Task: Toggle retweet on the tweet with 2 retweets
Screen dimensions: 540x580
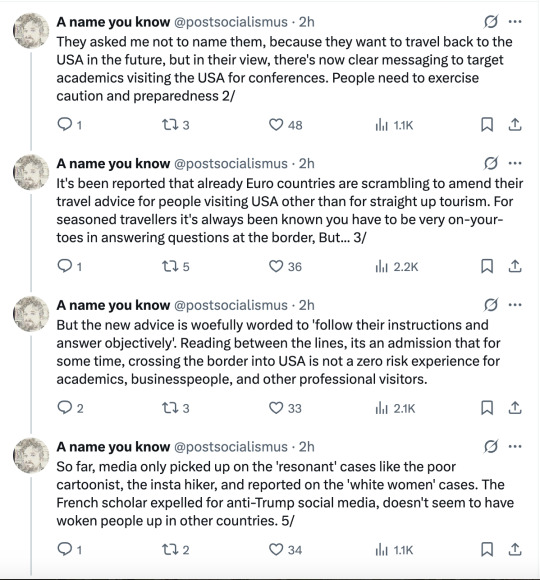Action: coord(176,549)
